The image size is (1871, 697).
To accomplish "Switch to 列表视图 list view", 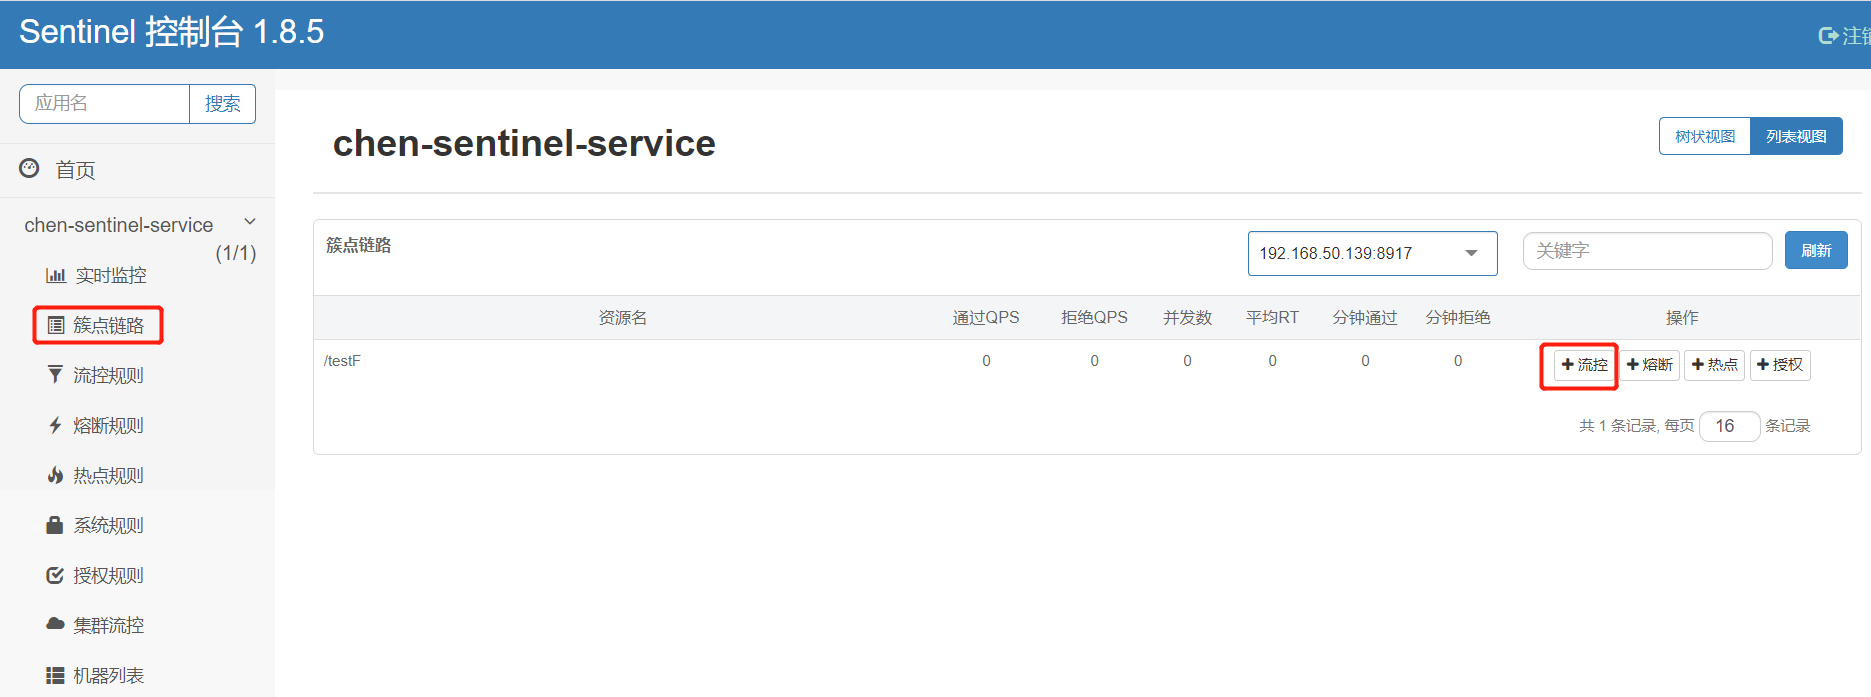I will point(1796,136).
